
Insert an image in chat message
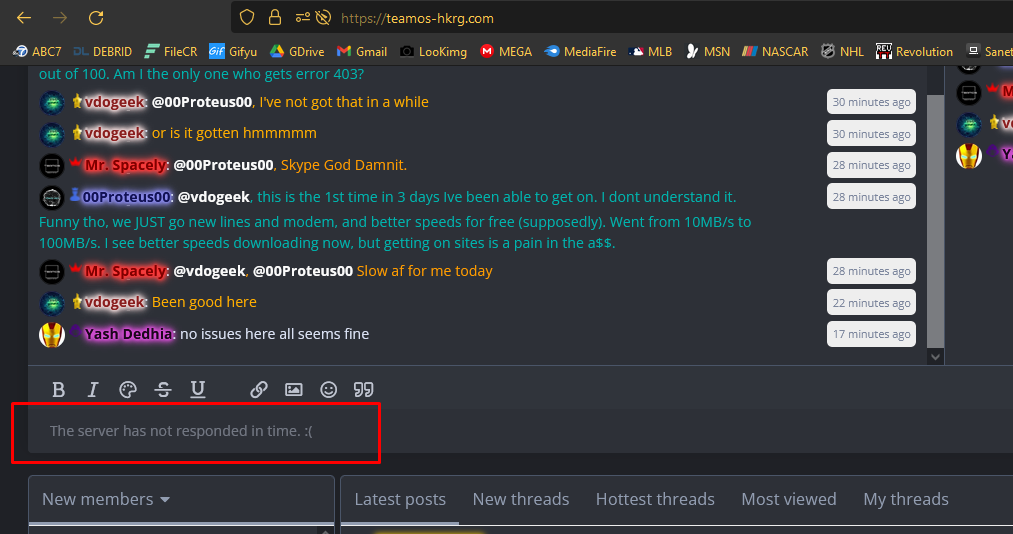(x=294, y=389)
